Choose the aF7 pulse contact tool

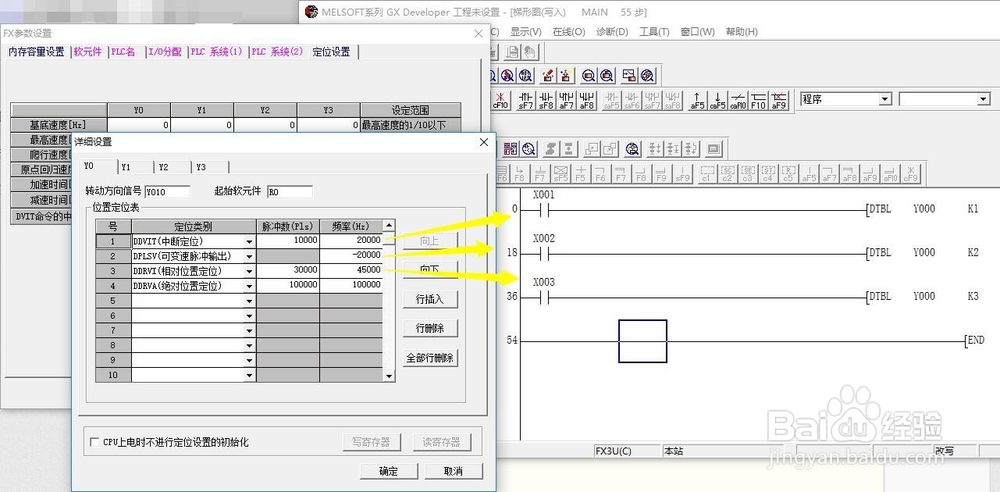click(x=566, y=100)
